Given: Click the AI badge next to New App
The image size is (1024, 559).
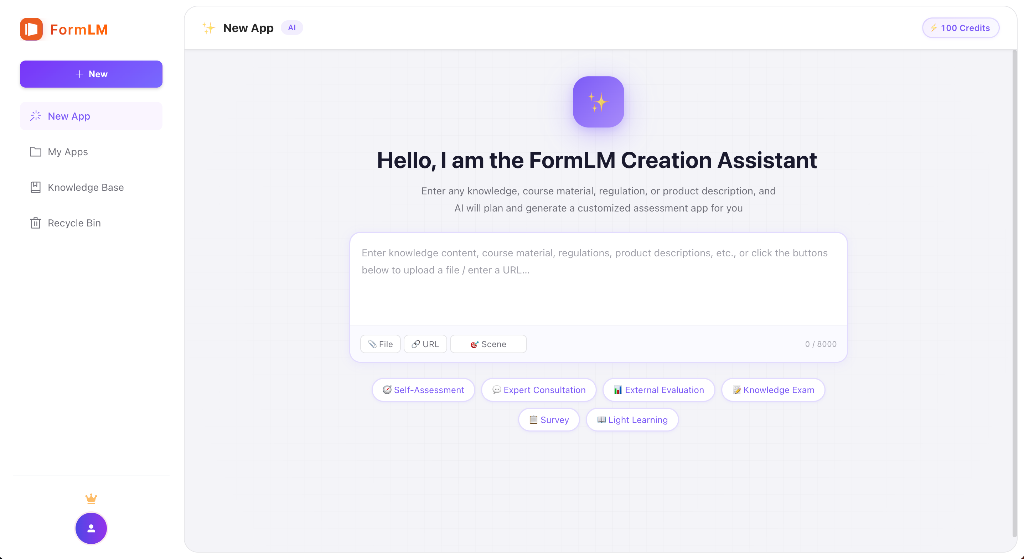Looking at the screenshot, I should (292, 27).
